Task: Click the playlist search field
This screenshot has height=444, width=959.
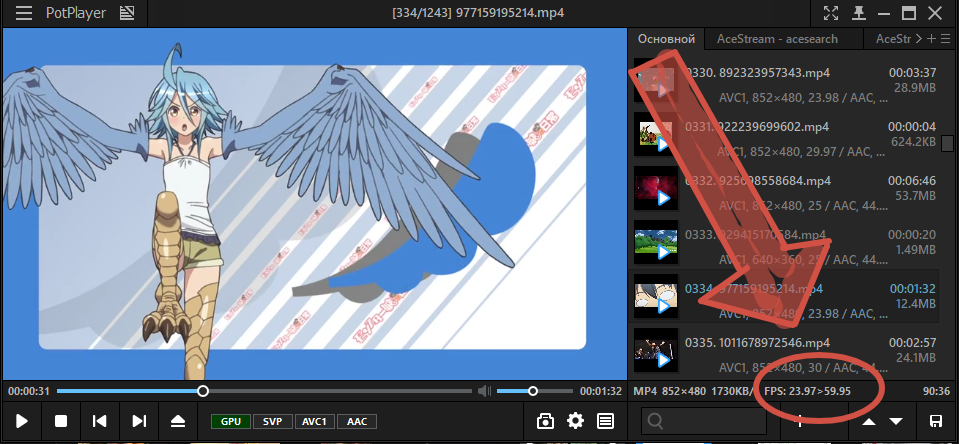Action: point(703,421)
